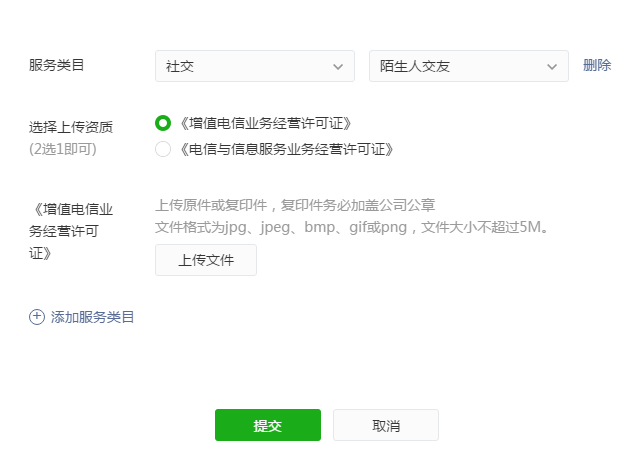Click the 添加服务类目 link

click(x=92, y=317)
